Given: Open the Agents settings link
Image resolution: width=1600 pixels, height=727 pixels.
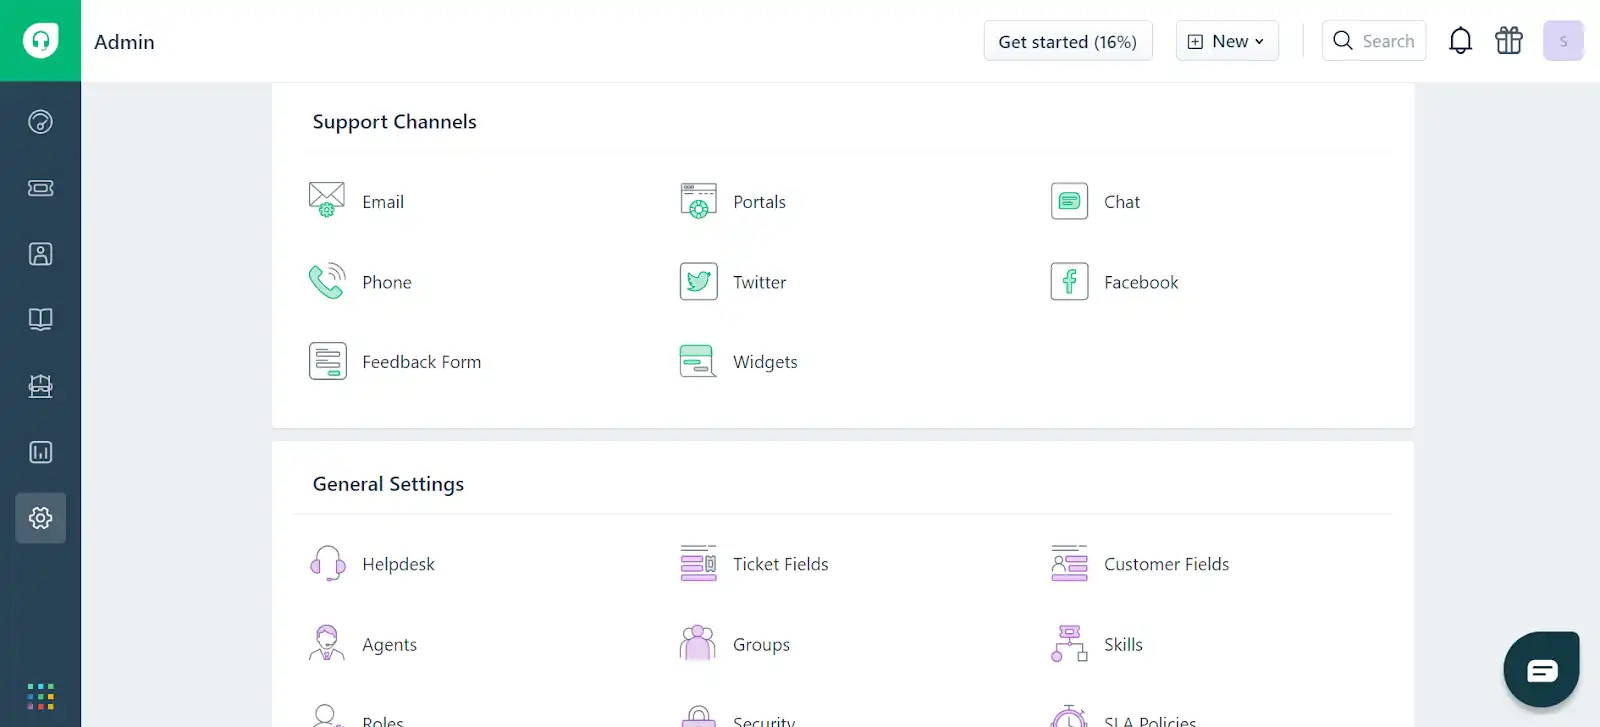Looking at the screenshot, I should tap(389, 645).
